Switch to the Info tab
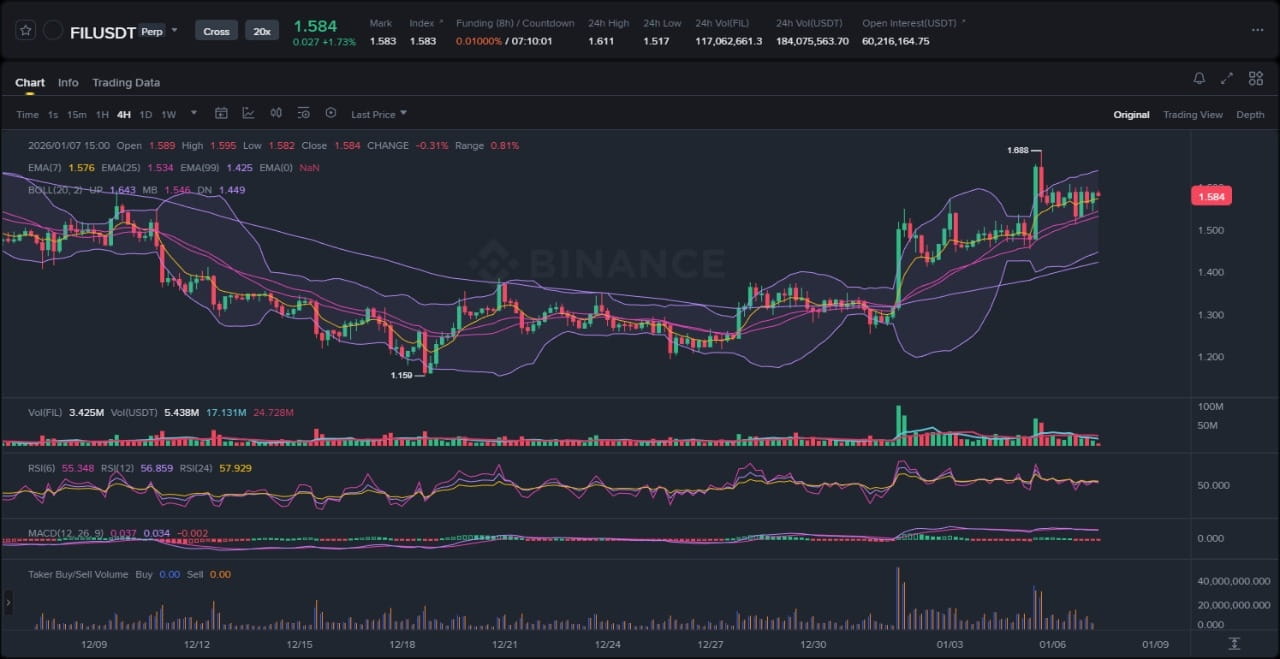1280x659 pixels. (68, 83)
